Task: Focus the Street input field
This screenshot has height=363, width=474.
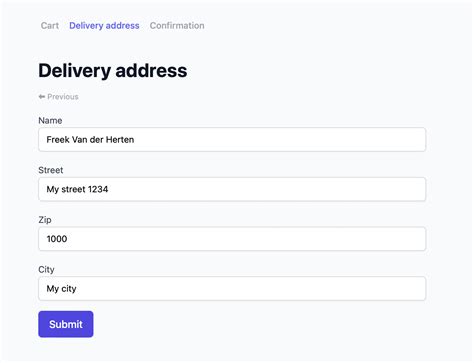Action: tap(232, 189)
